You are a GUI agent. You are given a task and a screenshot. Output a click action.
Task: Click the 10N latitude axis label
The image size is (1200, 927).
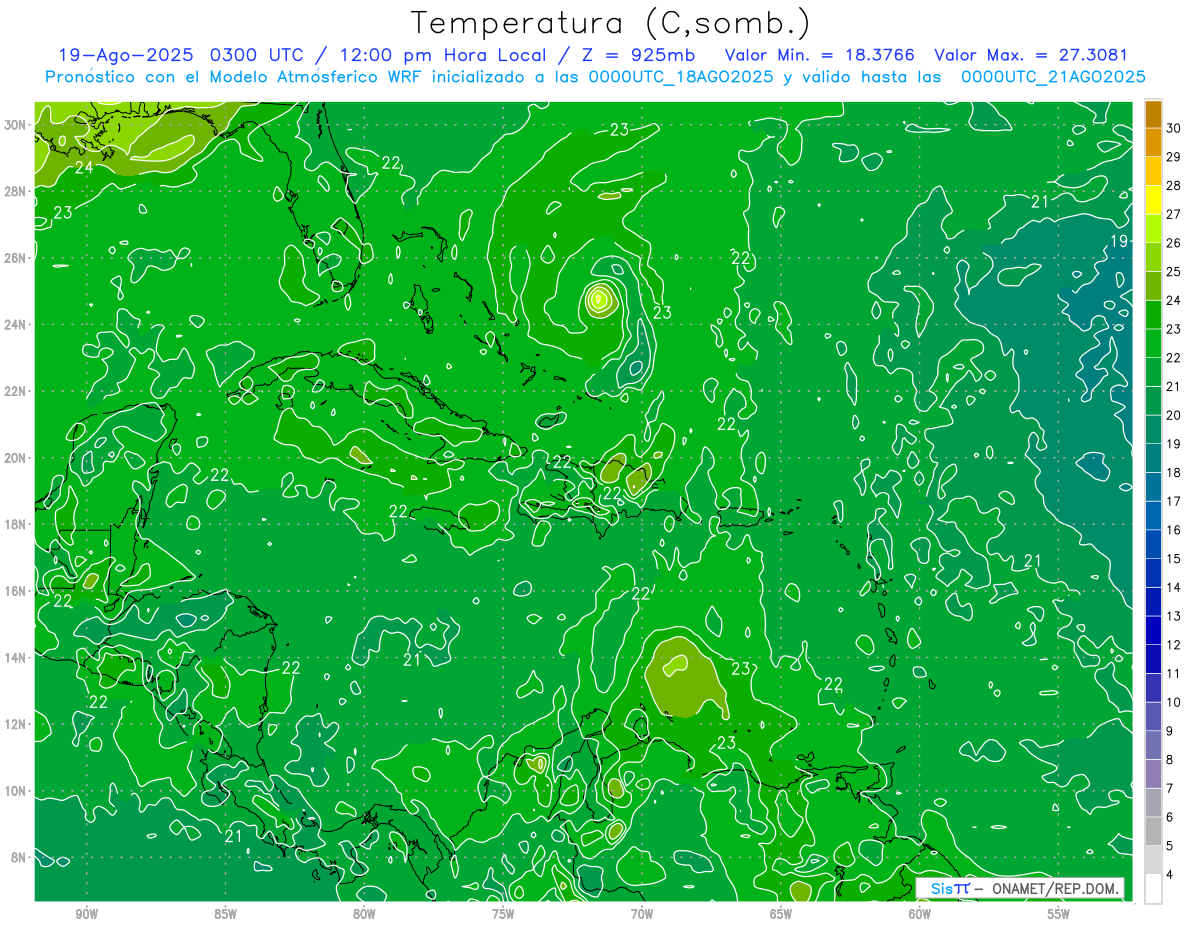15,791
